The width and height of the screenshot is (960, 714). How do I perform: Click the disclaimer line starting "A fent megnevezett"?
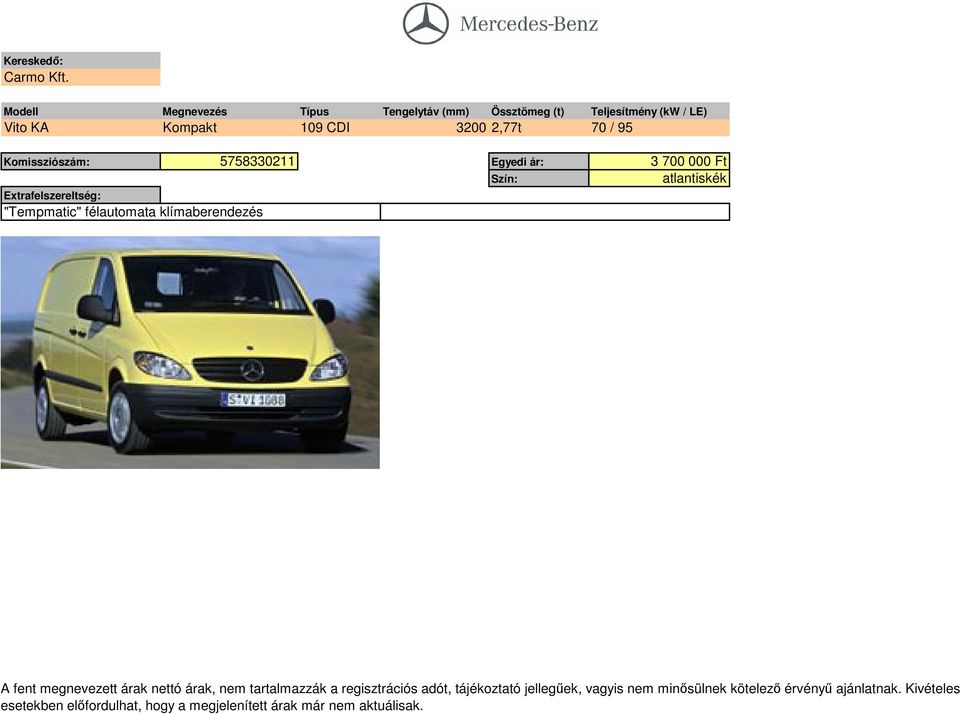pos(480,689)
